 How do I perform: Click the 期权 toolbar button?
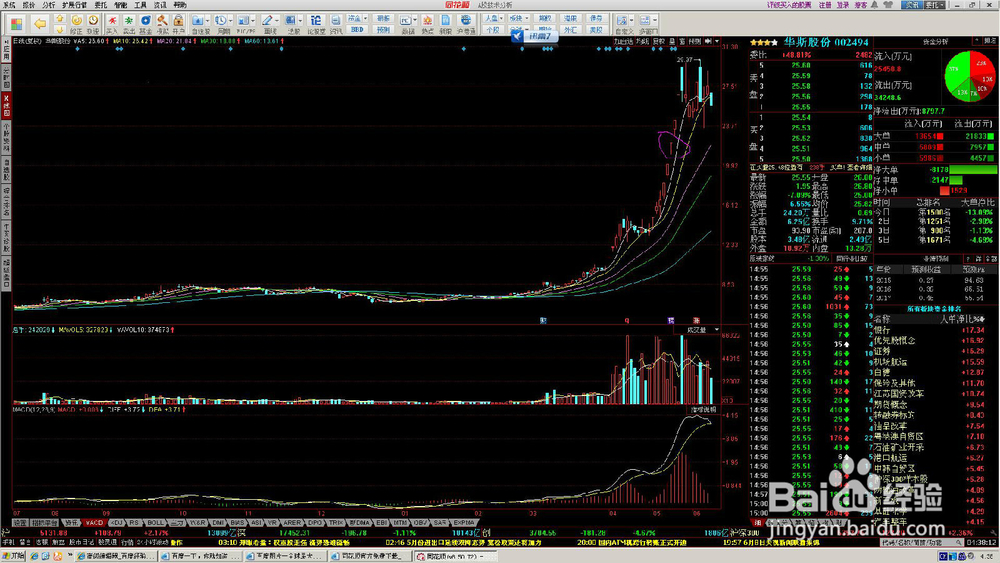coord(545,18)
